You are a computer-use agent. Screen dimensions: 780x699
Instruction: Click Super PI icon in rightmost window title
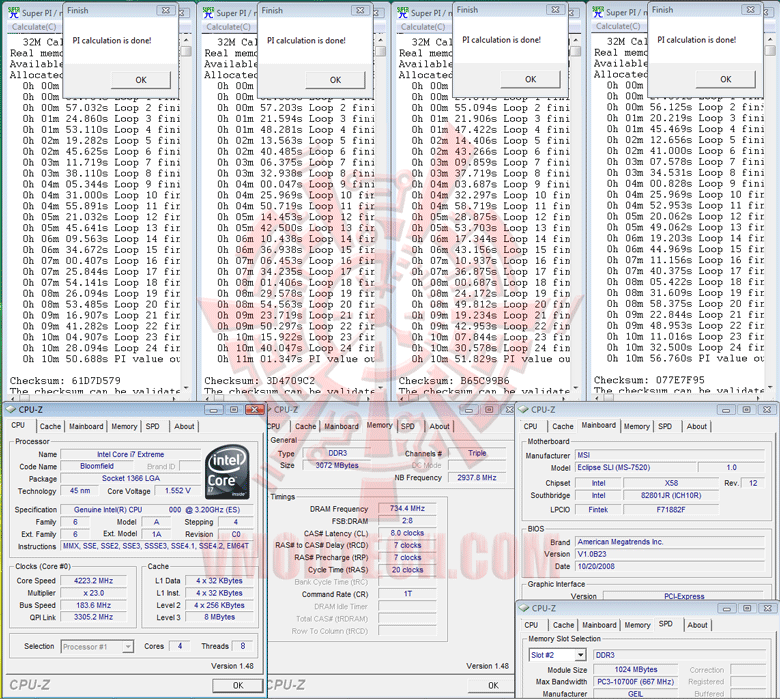(598, 12)
